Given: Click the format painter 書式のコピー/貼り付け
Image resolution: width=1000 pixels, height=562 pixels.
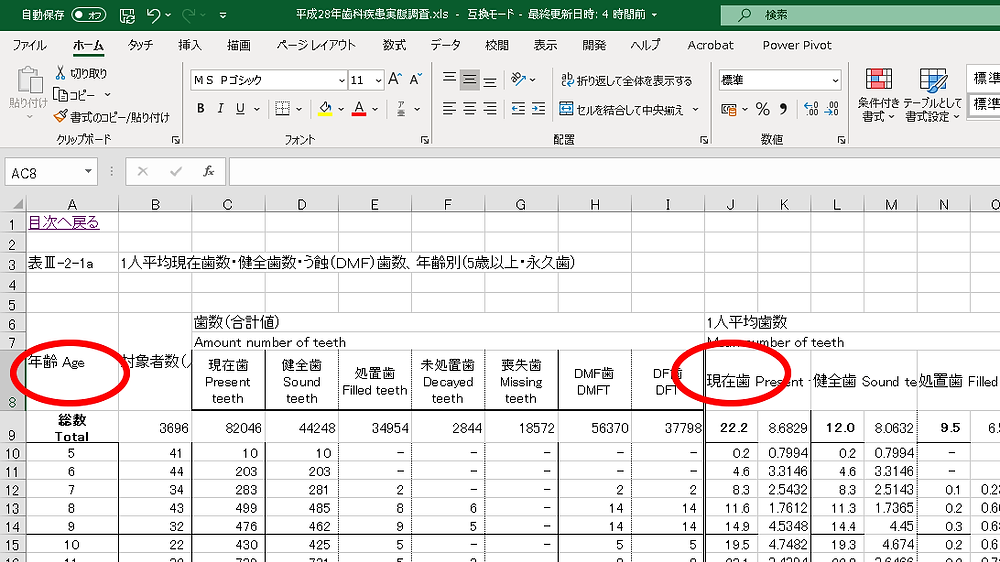Looking at the screenshot, I should click(x=112, y=117).
